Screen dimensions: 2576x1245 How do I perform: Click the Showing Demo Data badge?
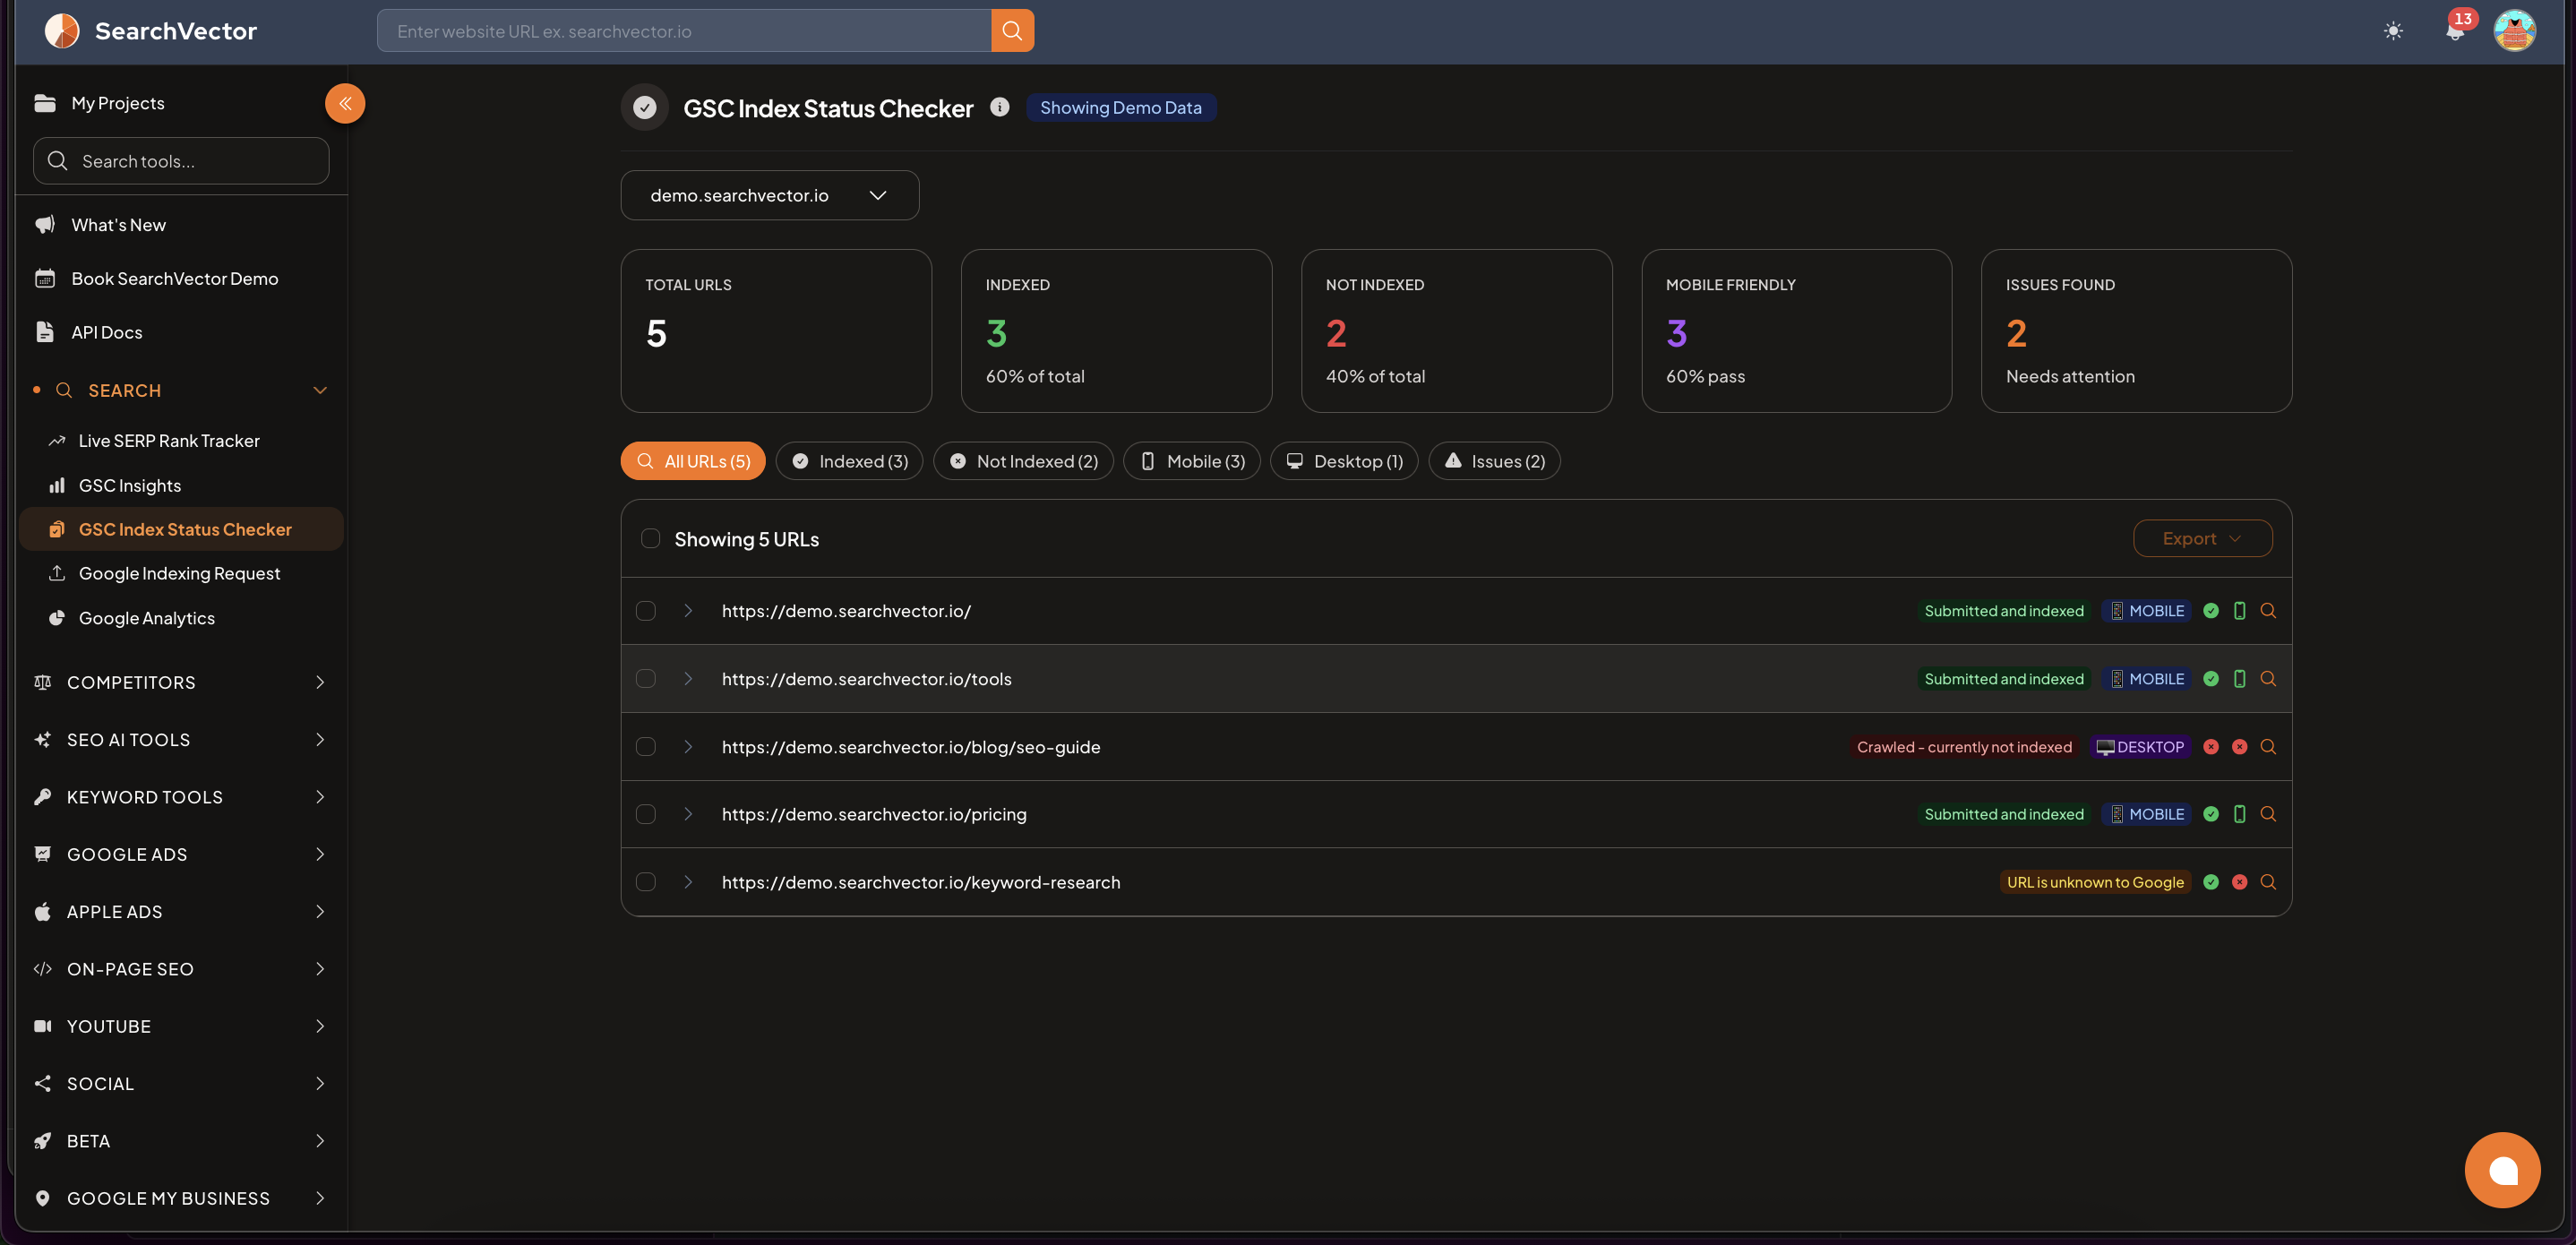pos(1120,107)
